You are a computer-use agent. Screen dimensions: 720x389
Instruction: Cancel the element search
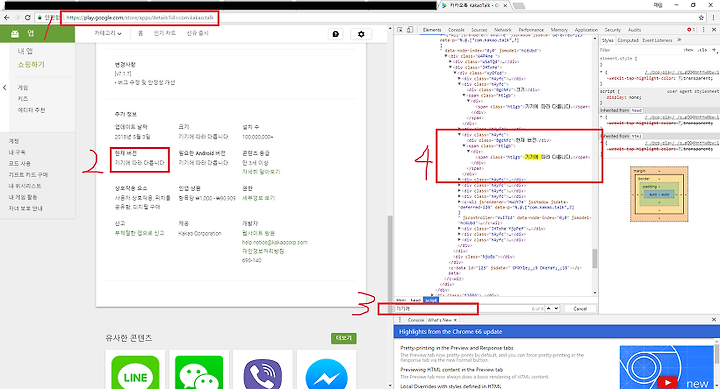coord(580,309)
